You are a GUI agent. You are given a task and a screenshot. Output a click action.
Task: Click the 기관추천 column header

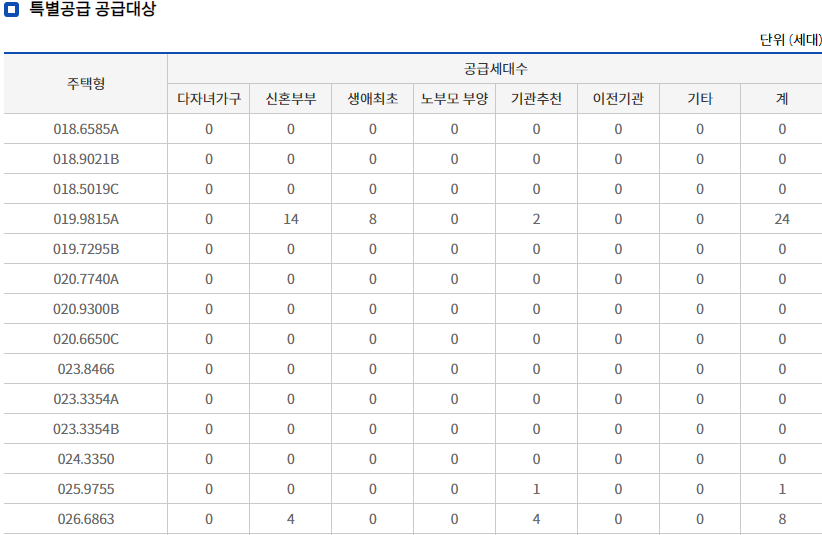(536, 99)
